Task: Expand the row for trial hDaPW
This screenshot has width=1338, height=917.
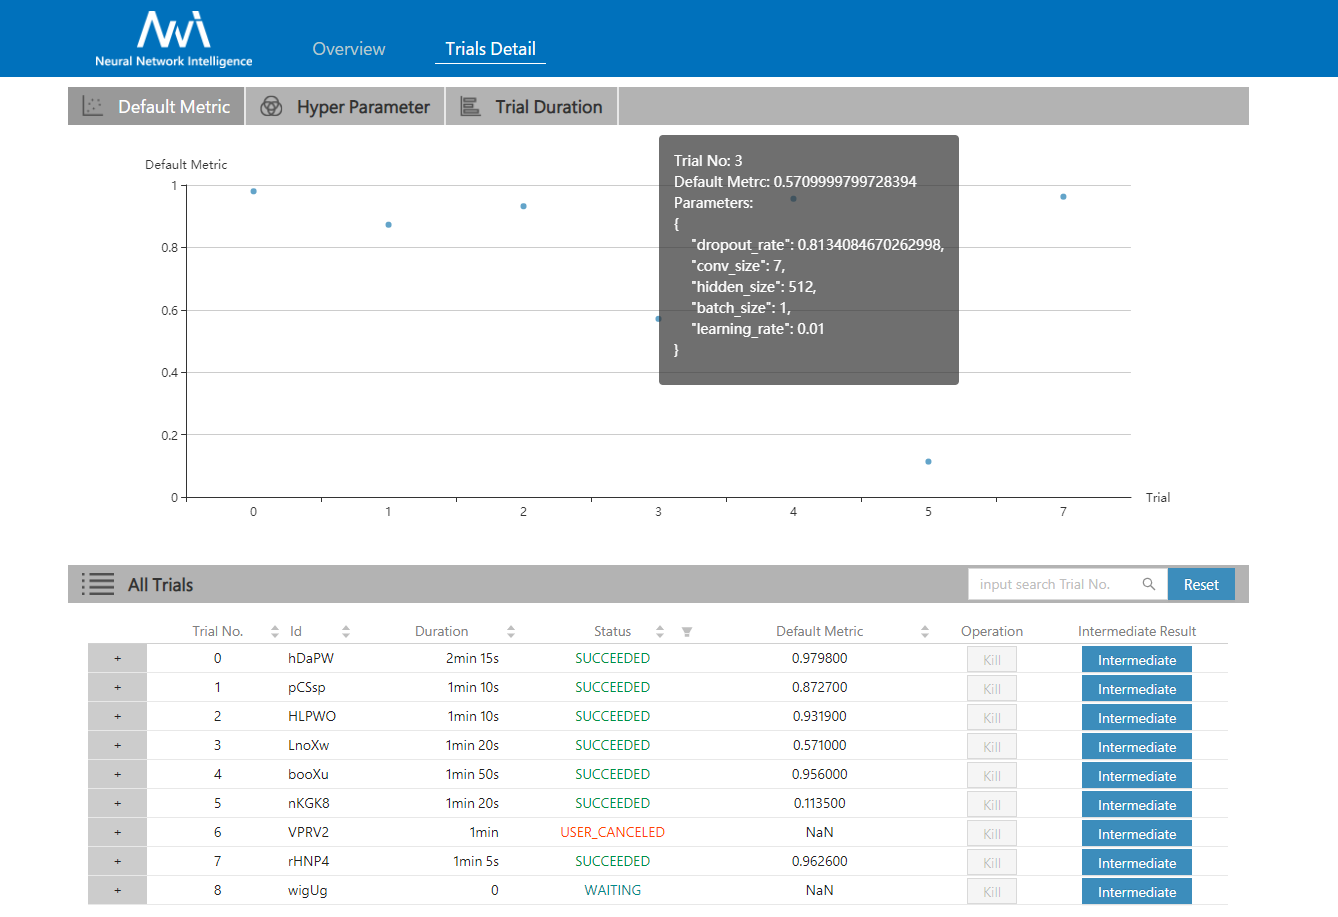Action: pyautogui.click(x=117, y=659)
